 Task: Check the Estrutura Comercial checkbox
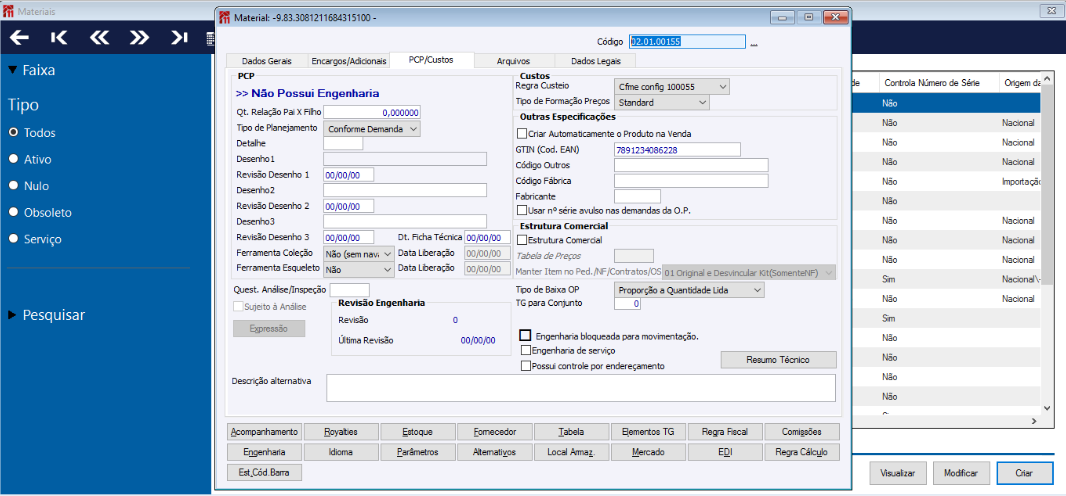point(522,240)
